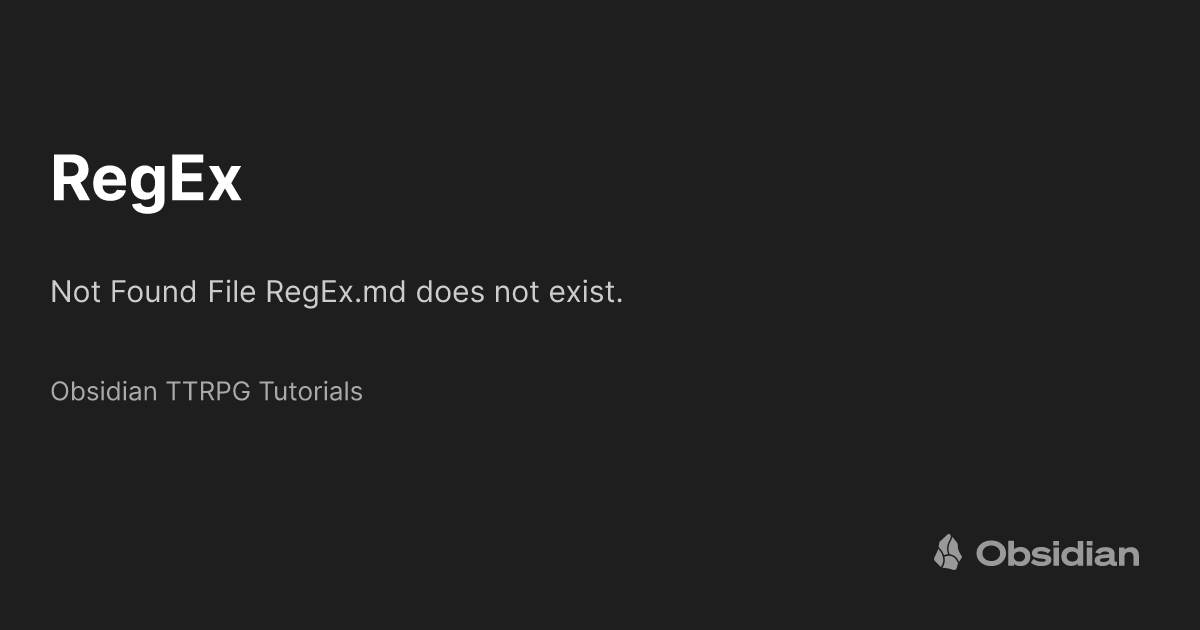
Task: Click the final 'n' of Obsidian wordmark
Action: (x=1128, y=557)
